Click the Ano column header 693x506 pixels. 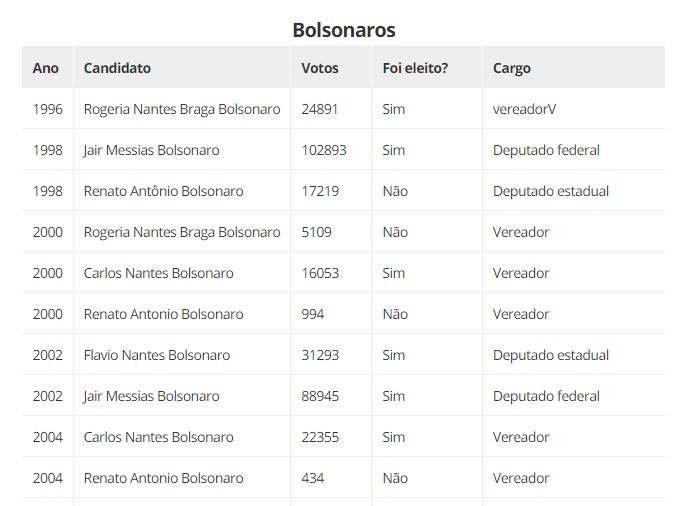[46, 68]
